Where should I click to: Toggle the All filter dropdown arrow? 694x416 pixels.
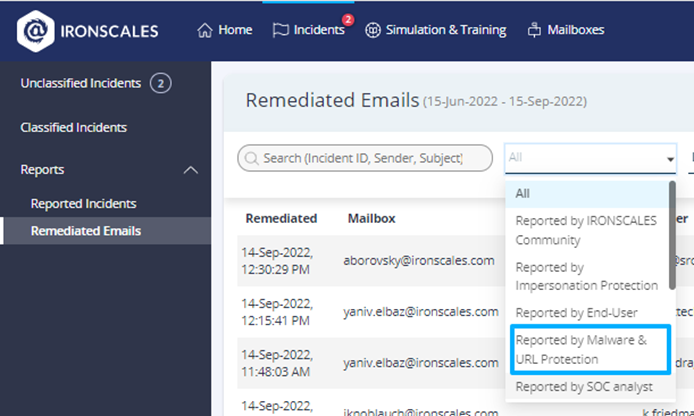[670, 159]
